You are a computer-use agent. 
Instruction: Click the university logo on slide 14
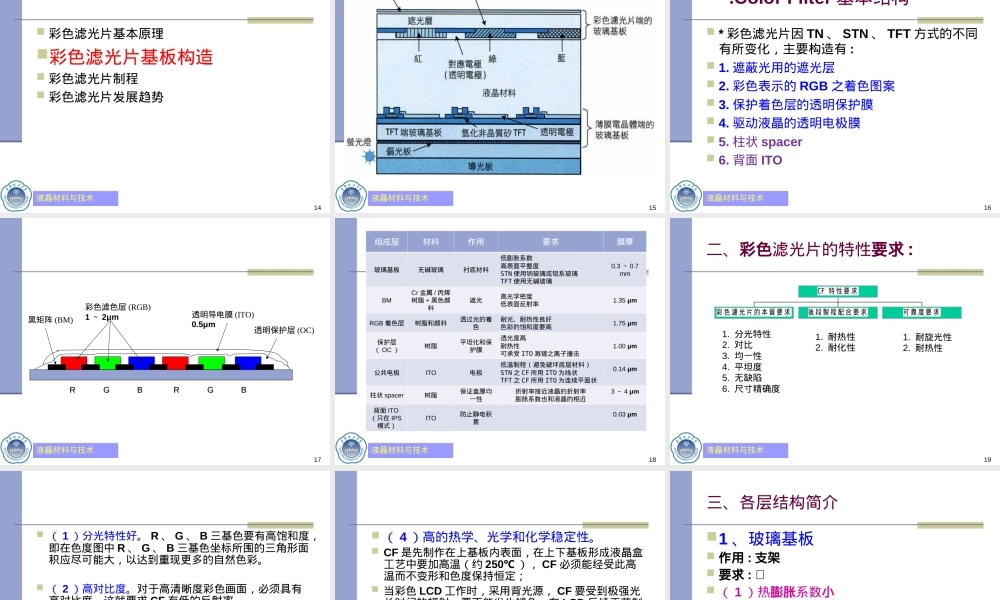click(x=16, y=196)
